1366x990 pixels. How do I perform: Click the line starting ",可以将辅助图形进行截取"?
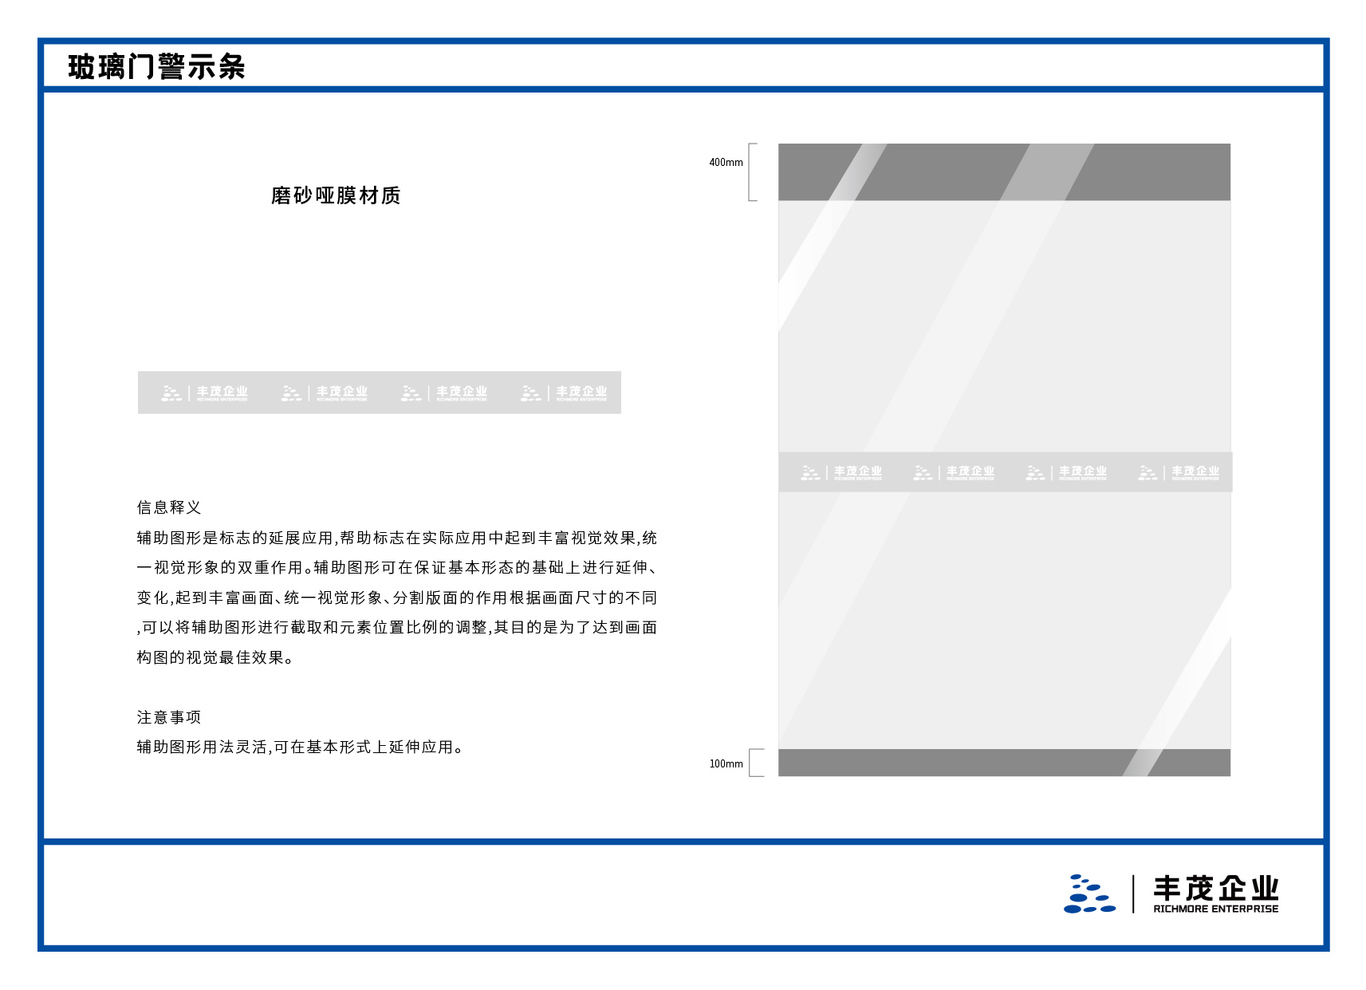397,627
